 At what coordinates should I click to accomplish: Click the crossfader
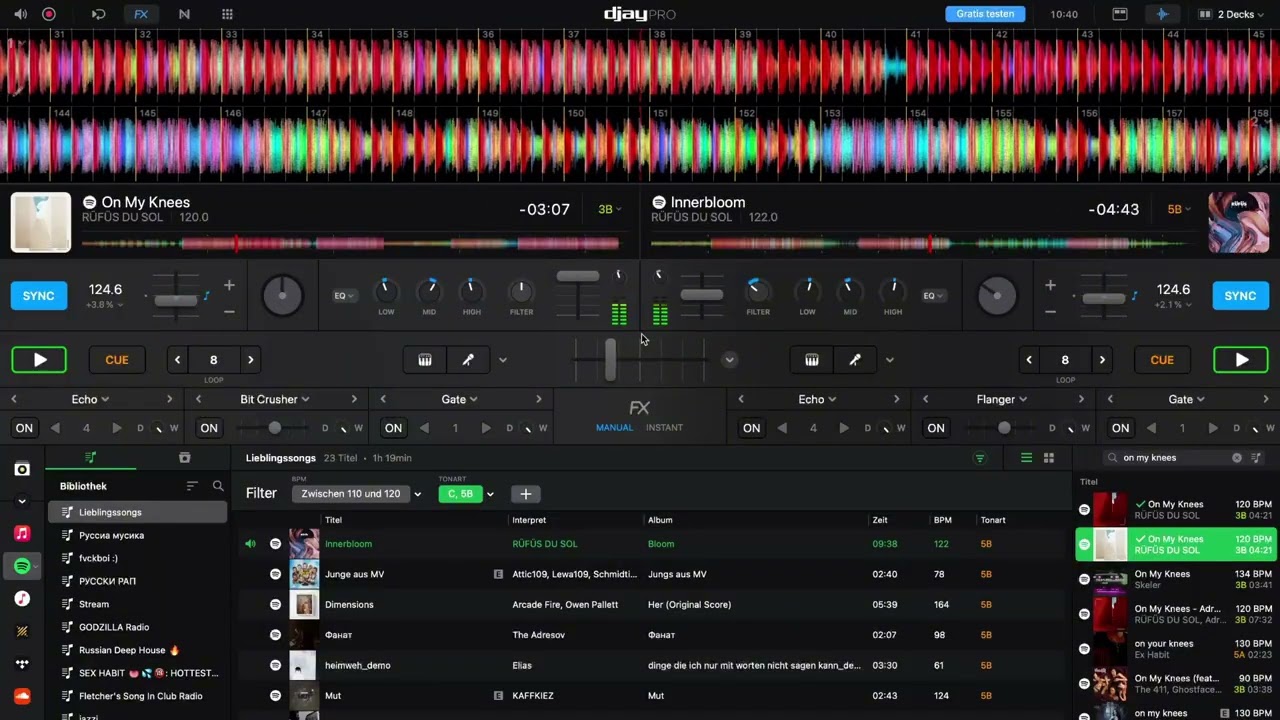point(610,360)
